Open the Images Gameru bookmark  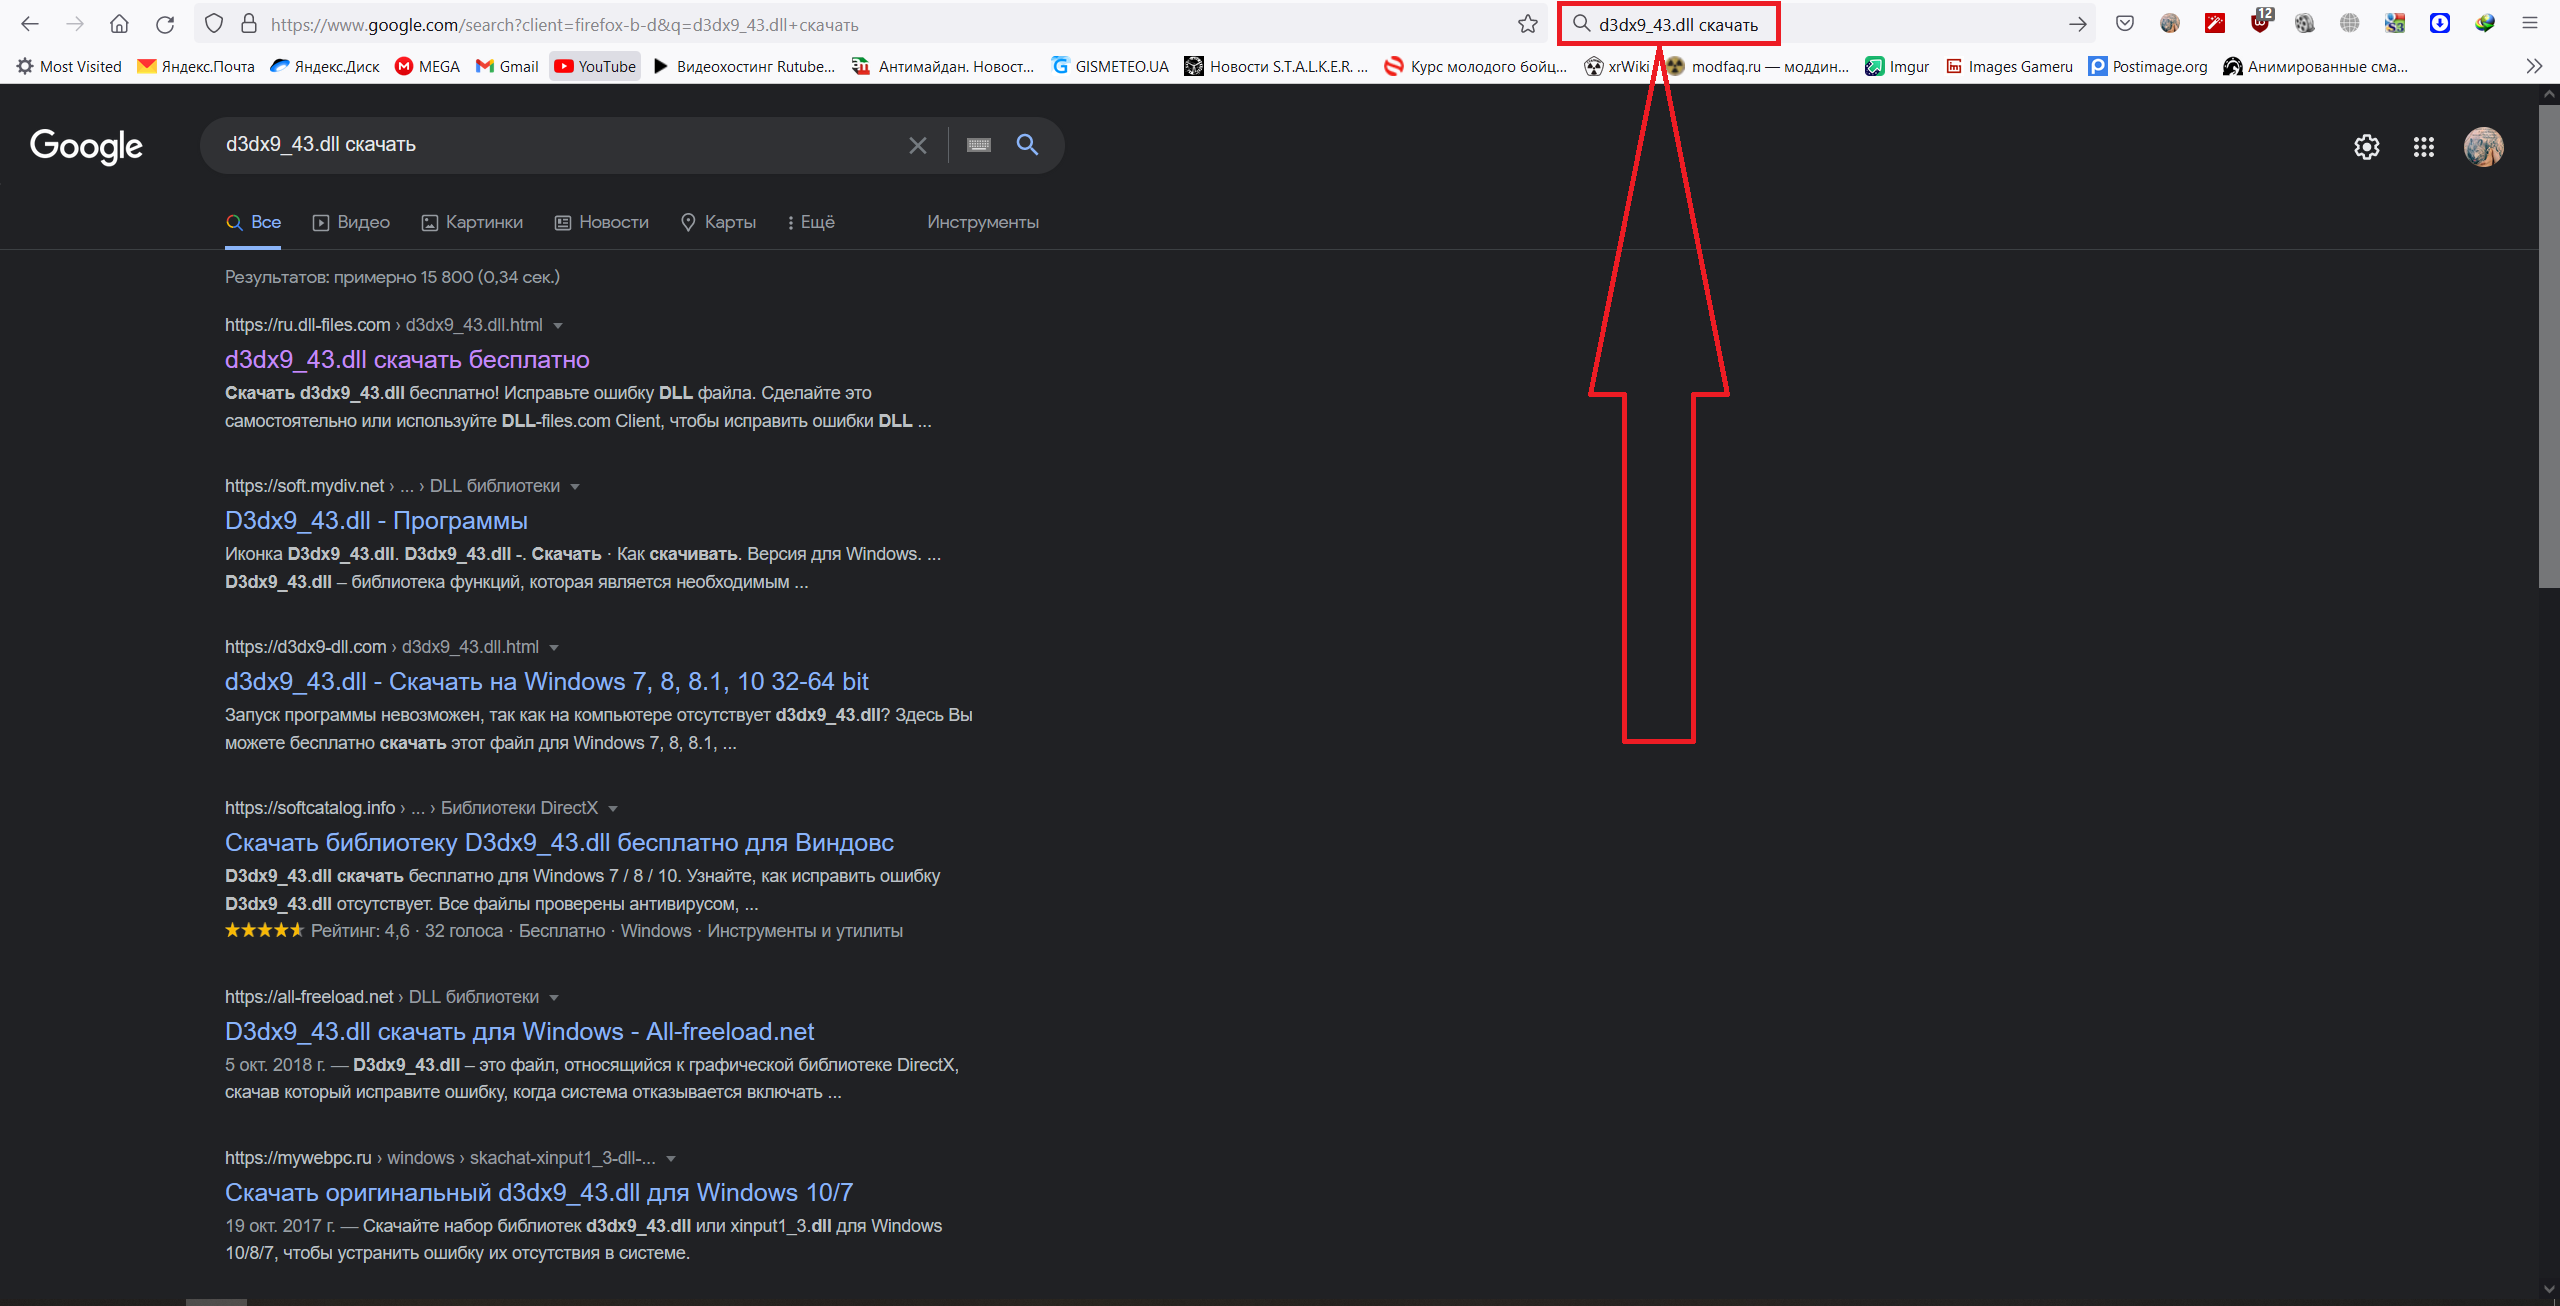coord(2010,66)
